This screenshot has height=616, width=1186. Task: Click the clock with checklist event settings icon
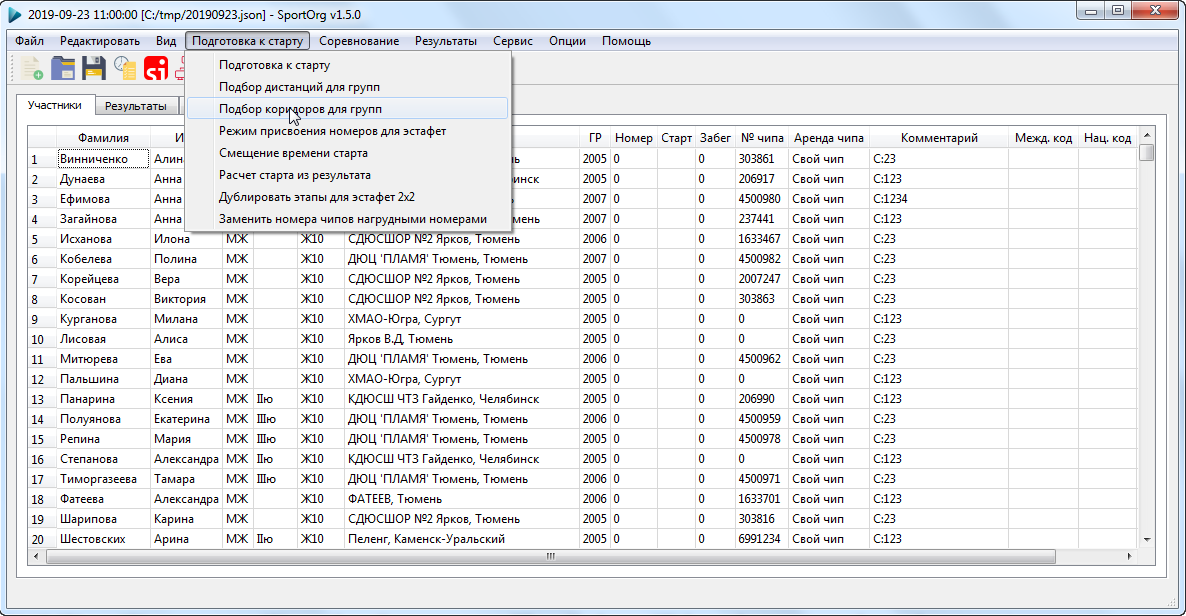[x=125, y=68]
